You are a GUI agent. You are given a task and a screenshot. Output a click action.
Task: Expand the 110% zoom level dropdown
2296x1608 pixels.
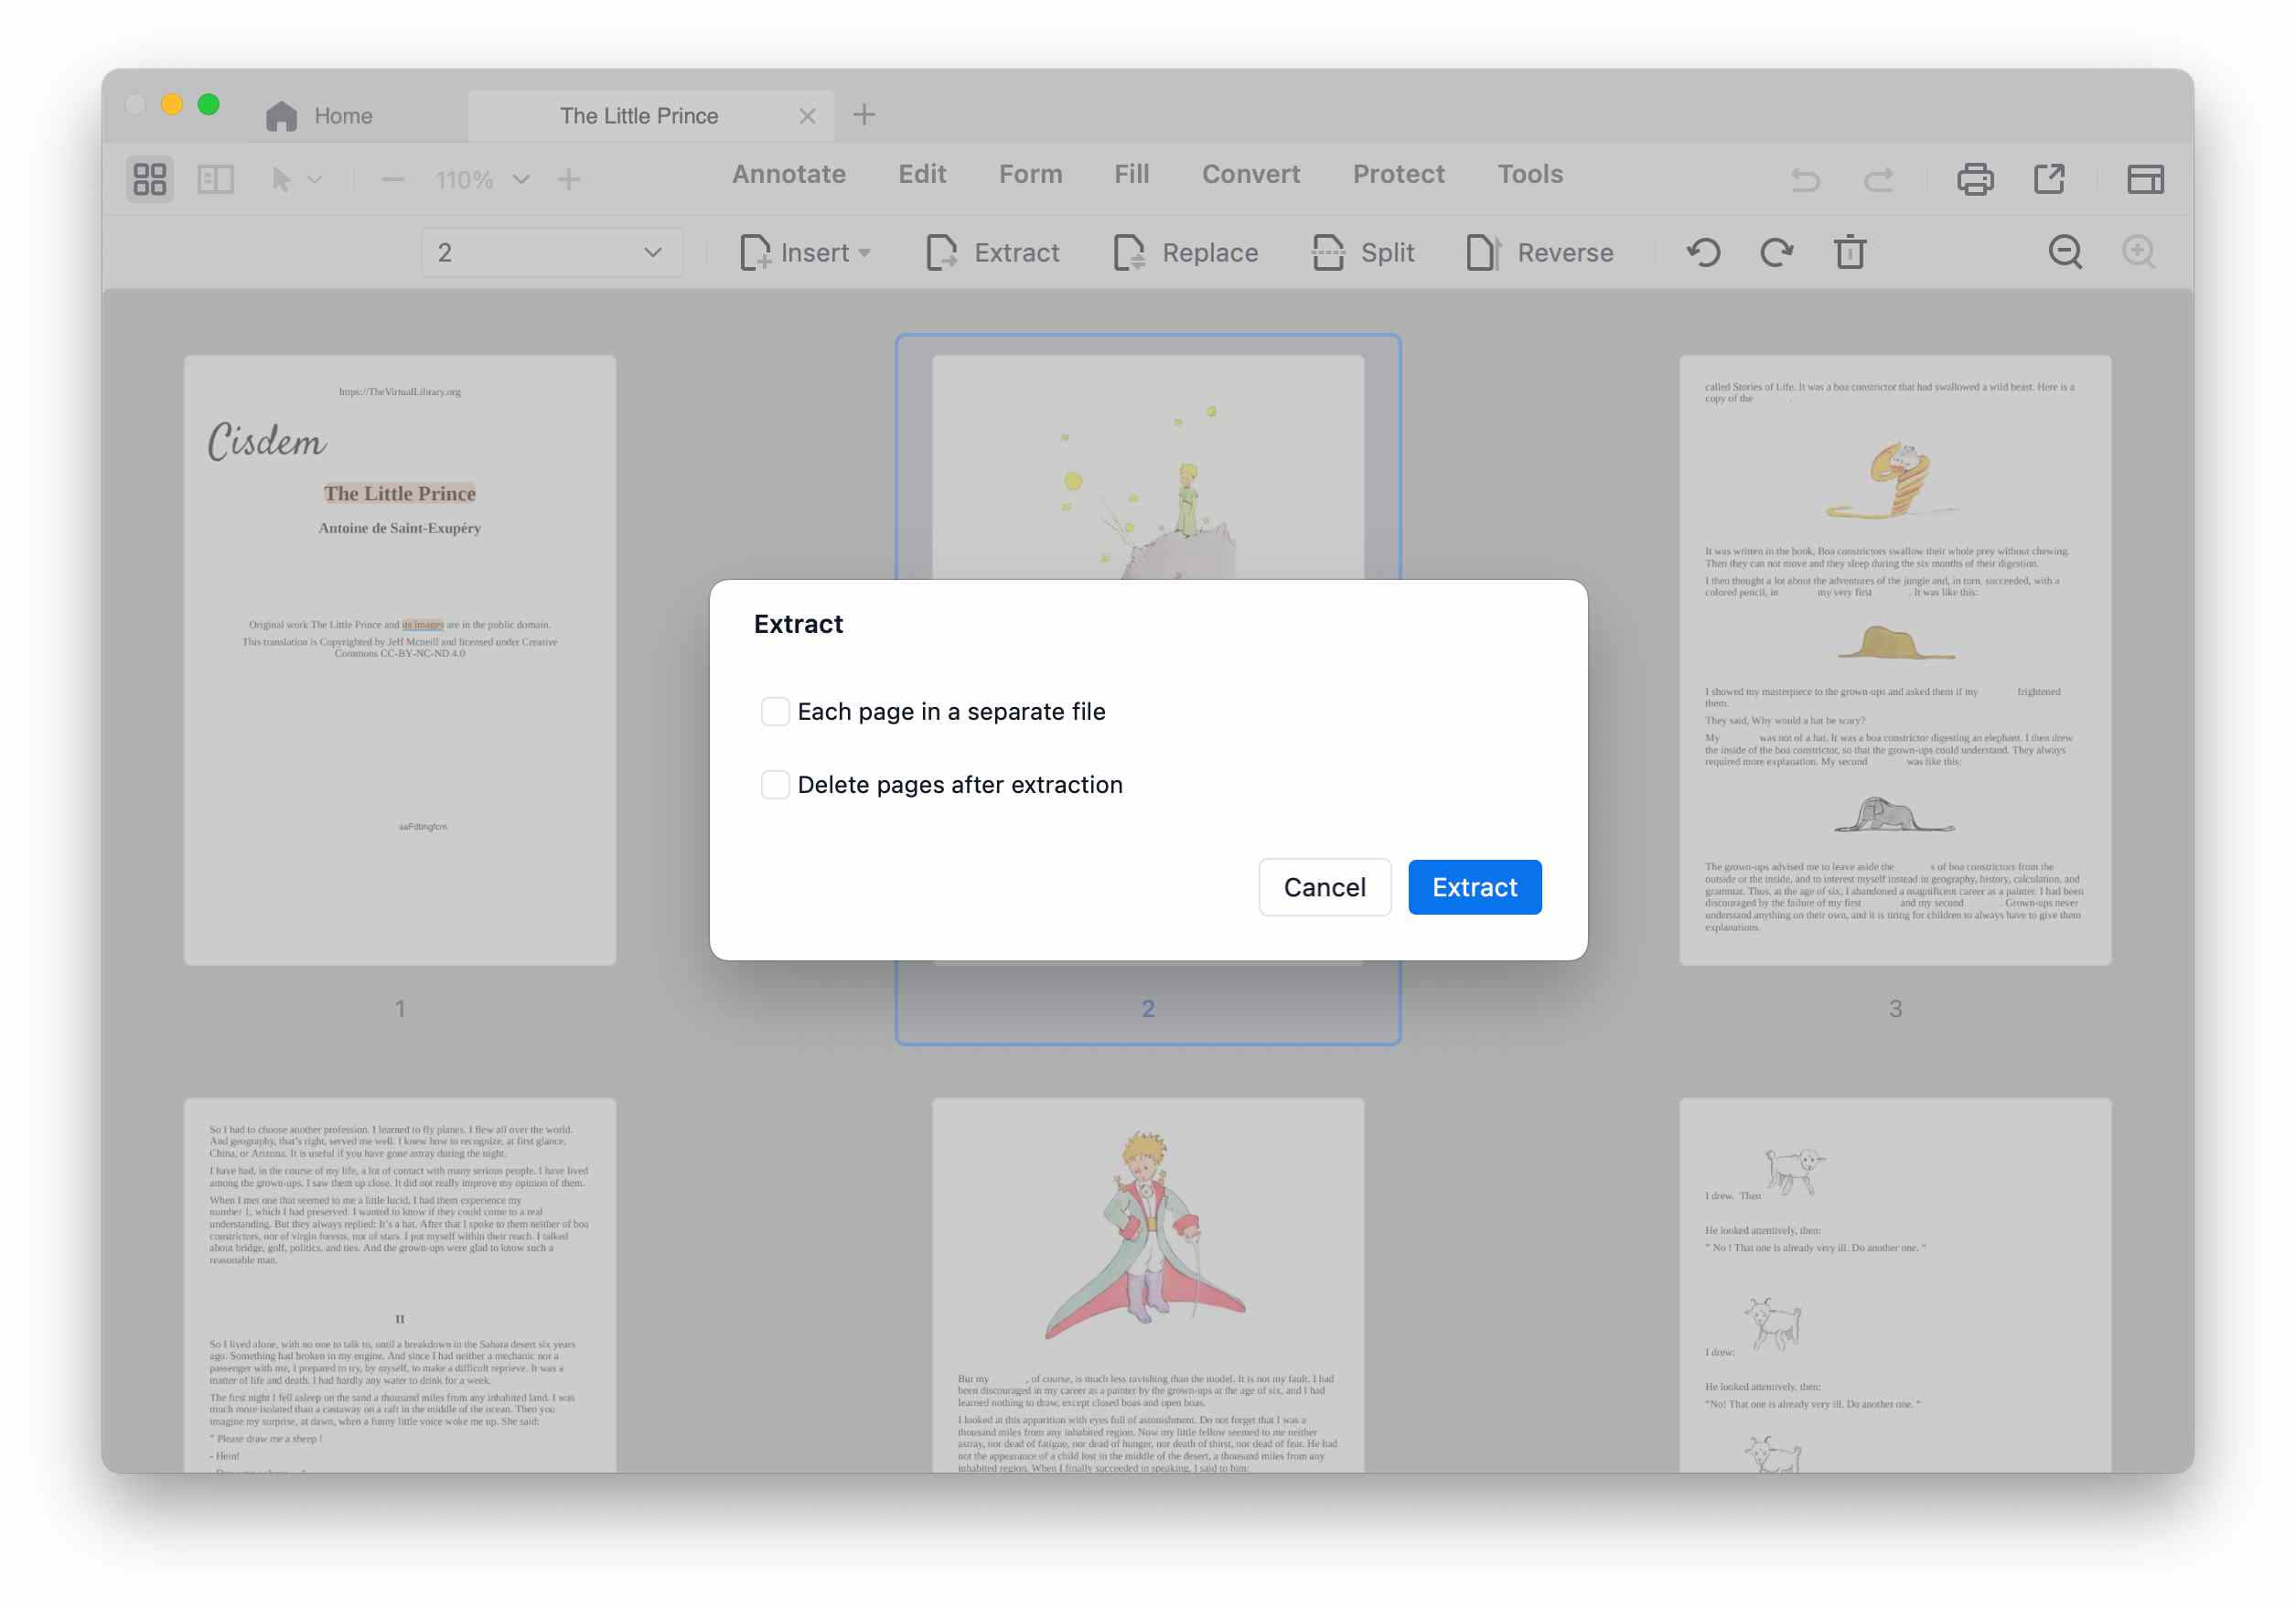click(x=521, y=180)
